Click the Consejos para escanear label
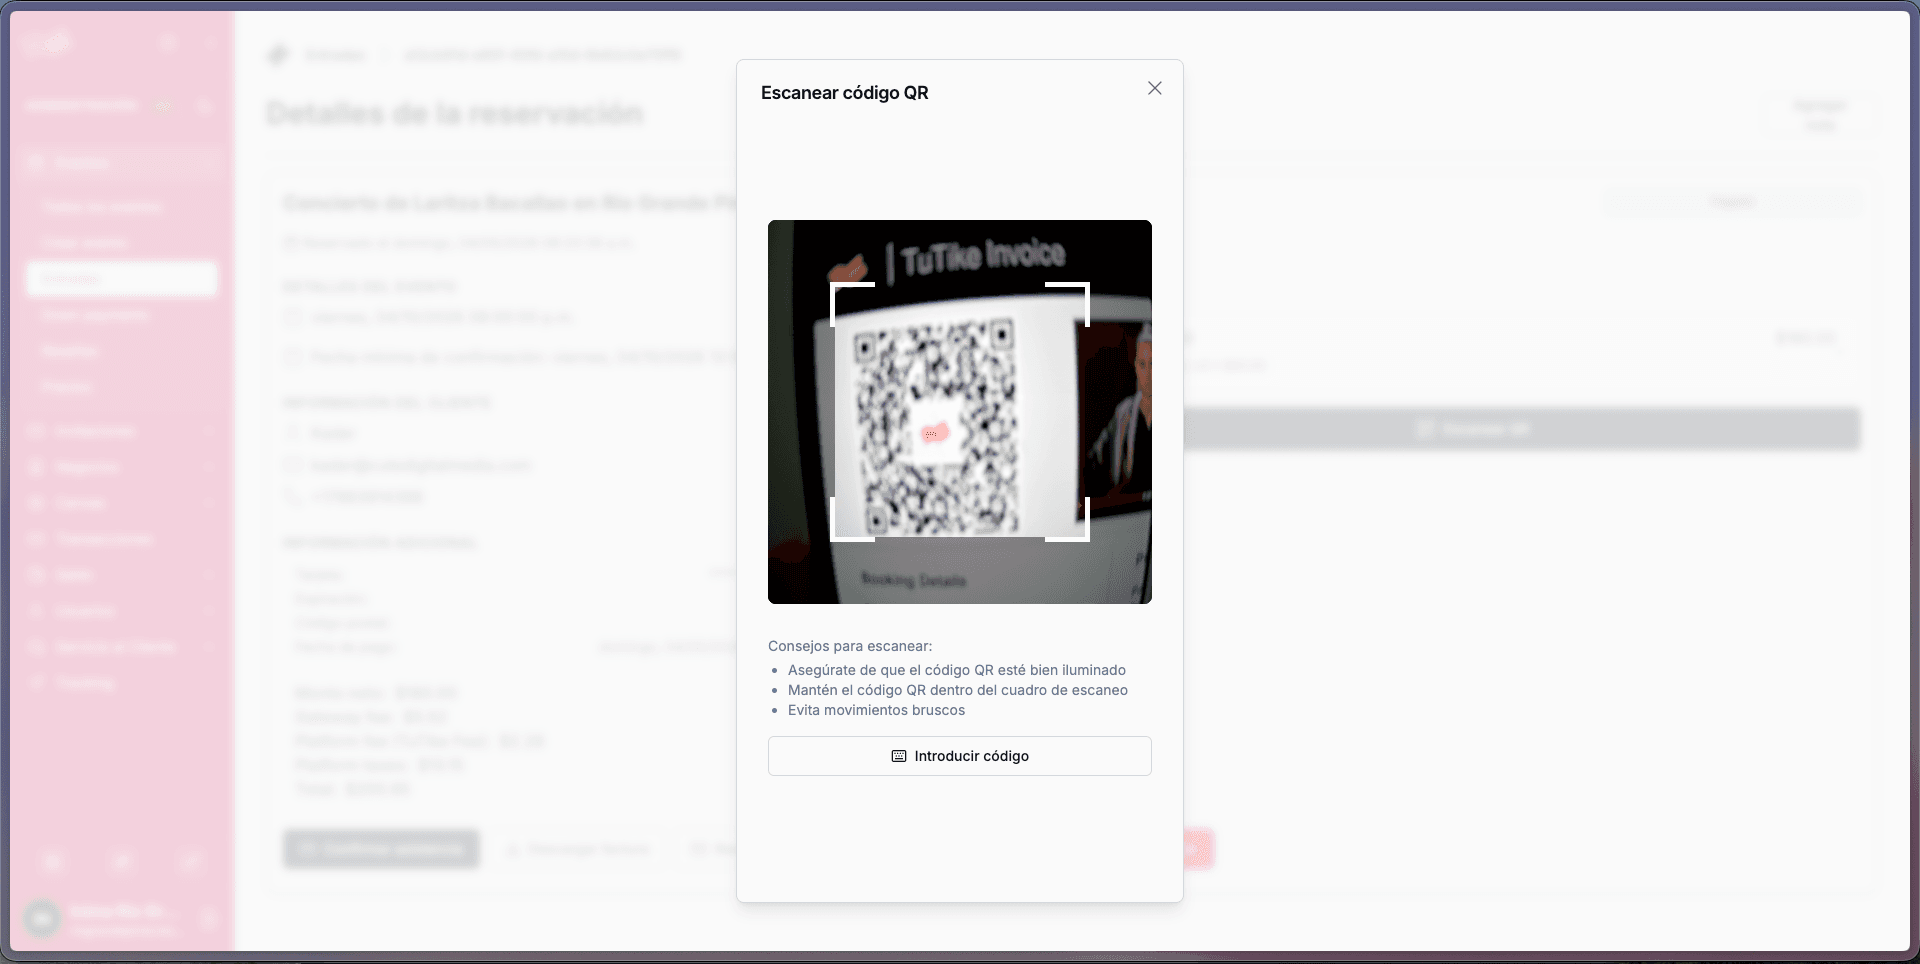The image size is (1920, 964). (x=850, y=646)
